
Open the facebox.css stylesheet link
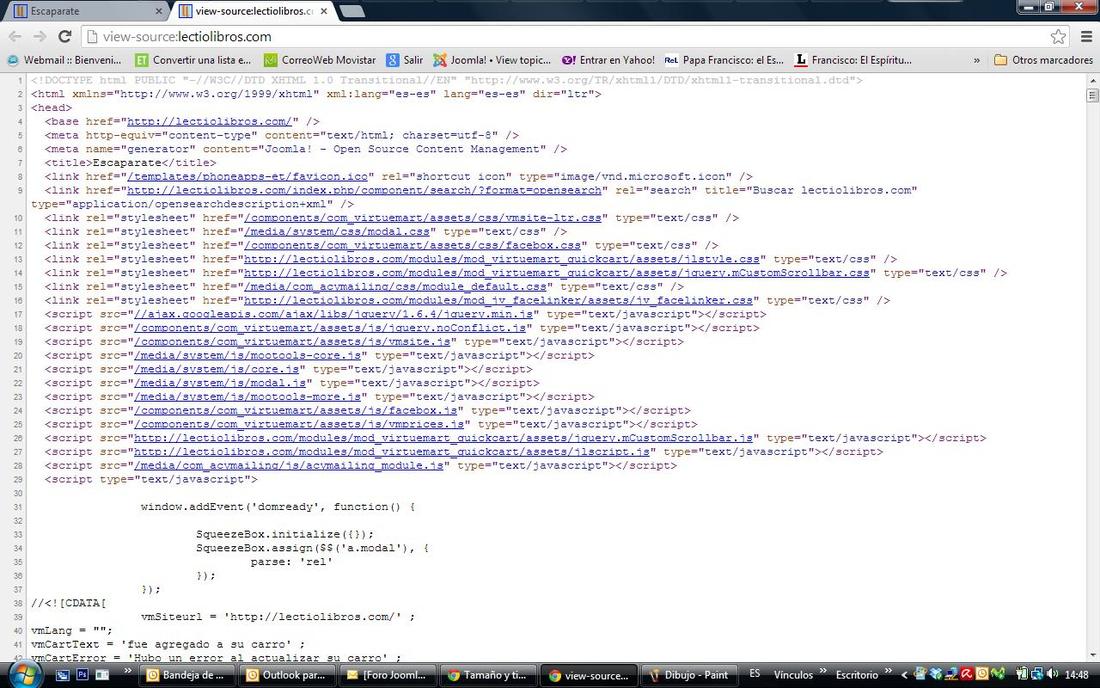(x=412, y=245)
